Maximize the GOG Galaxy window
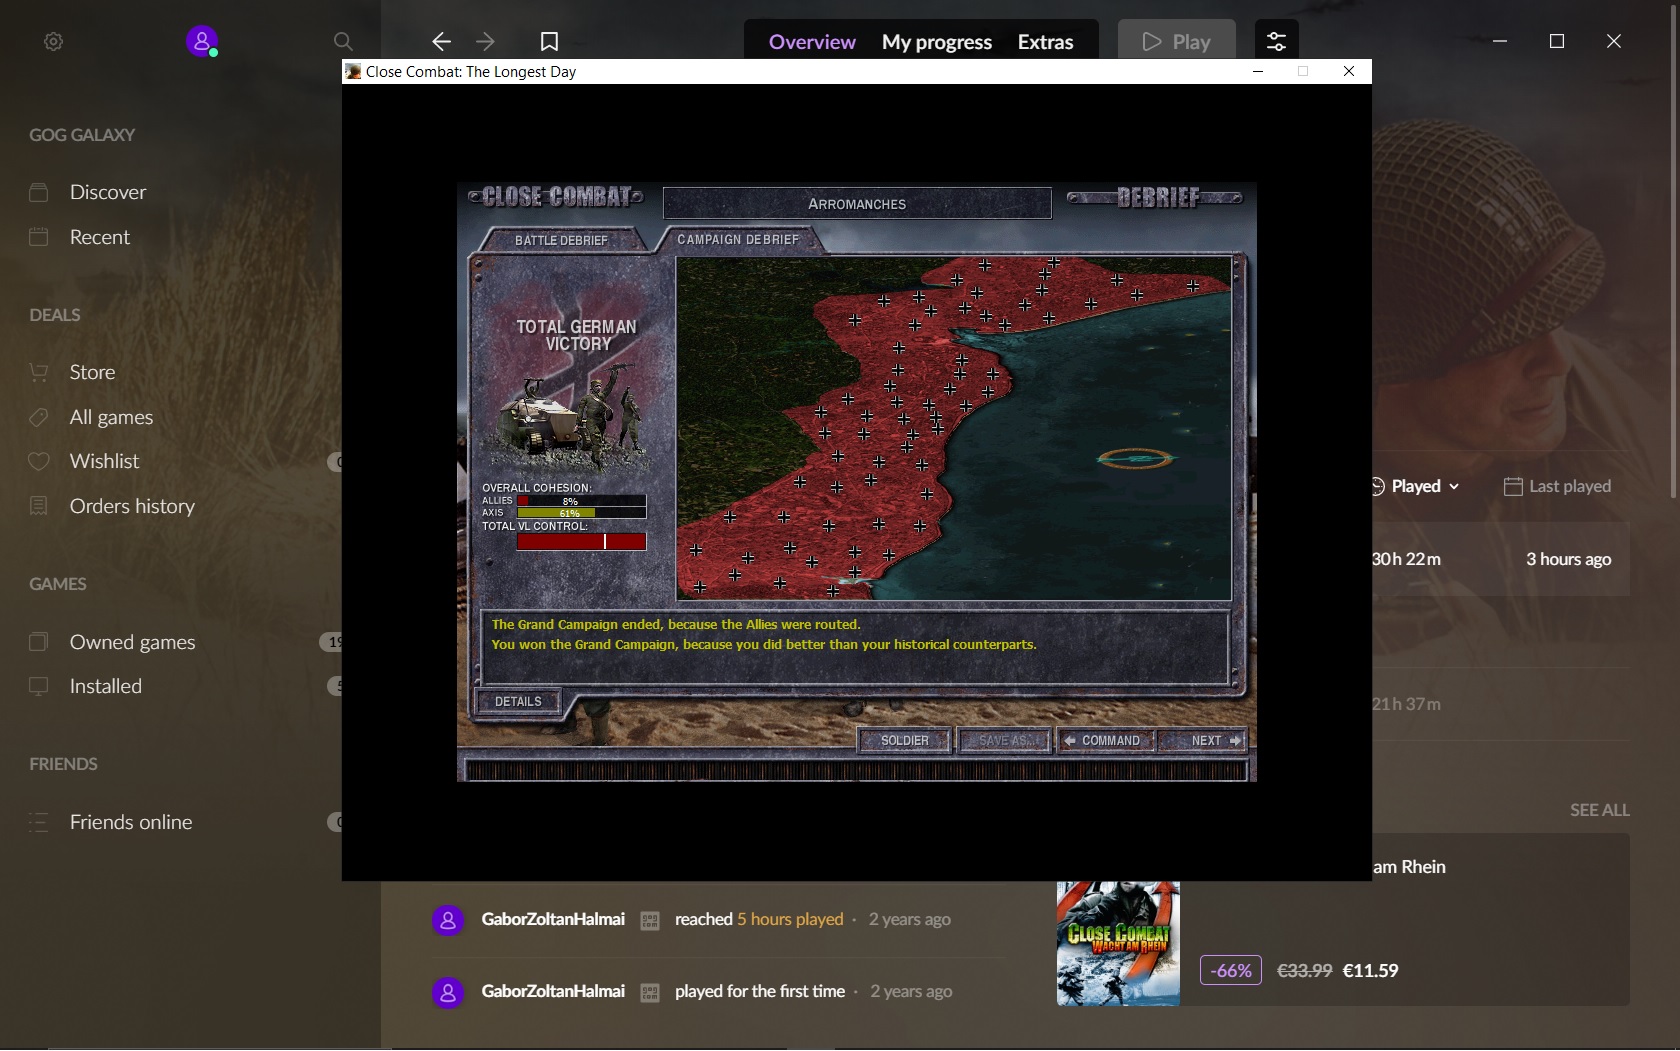 click(x=1557, y=41)
